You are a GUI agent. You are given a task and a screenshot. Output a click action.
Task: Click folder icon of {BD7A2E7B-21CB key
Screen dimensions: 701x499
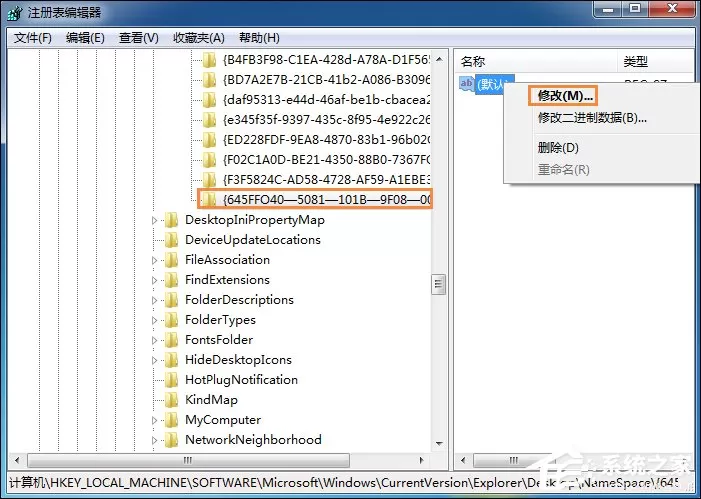[x=209, y=80]
